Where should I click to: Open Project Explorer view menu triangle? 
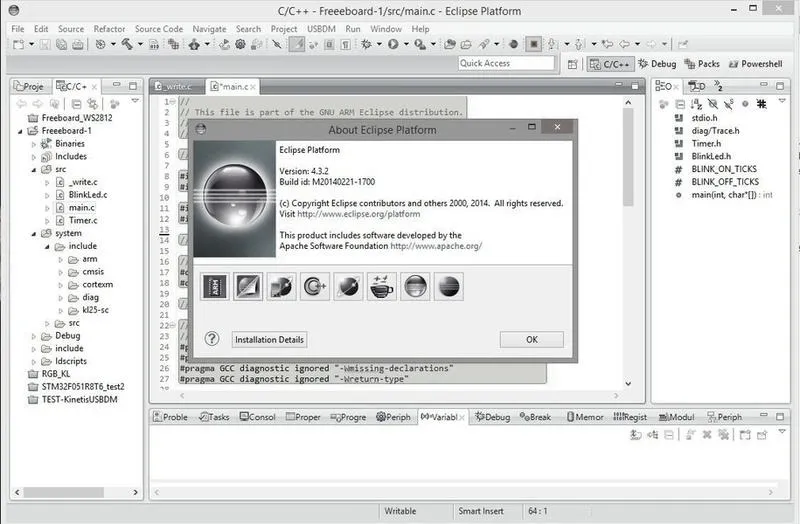click(135, 101)
